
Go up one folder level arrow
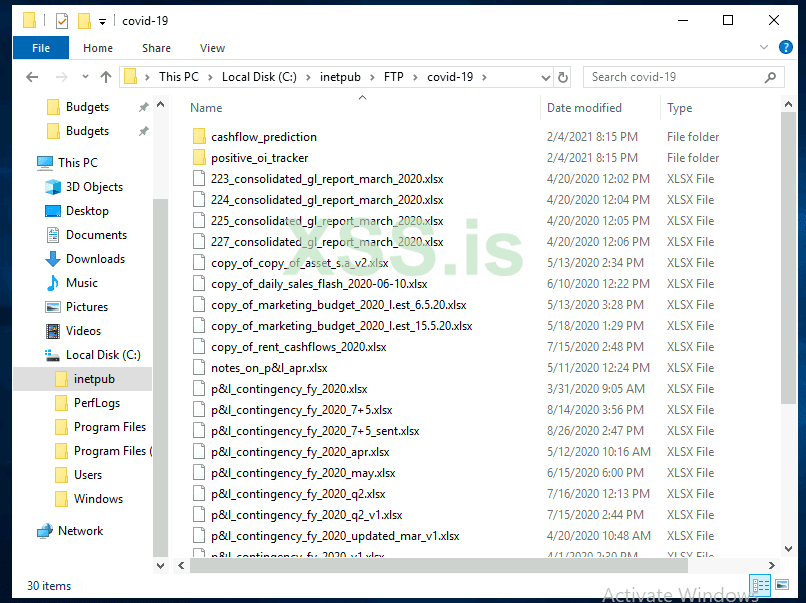(106, 77)
